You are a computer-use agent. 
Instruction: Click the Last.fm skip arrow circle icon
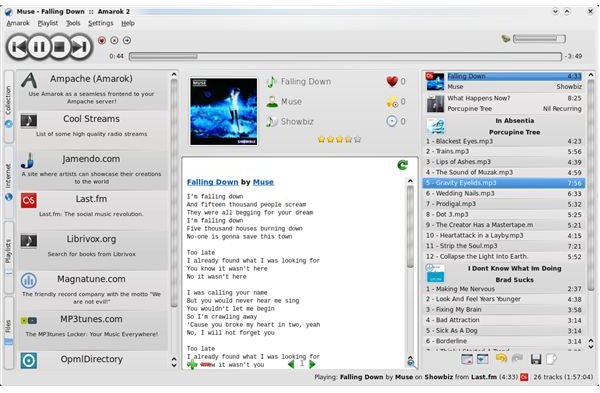click(x=127, y=40)
